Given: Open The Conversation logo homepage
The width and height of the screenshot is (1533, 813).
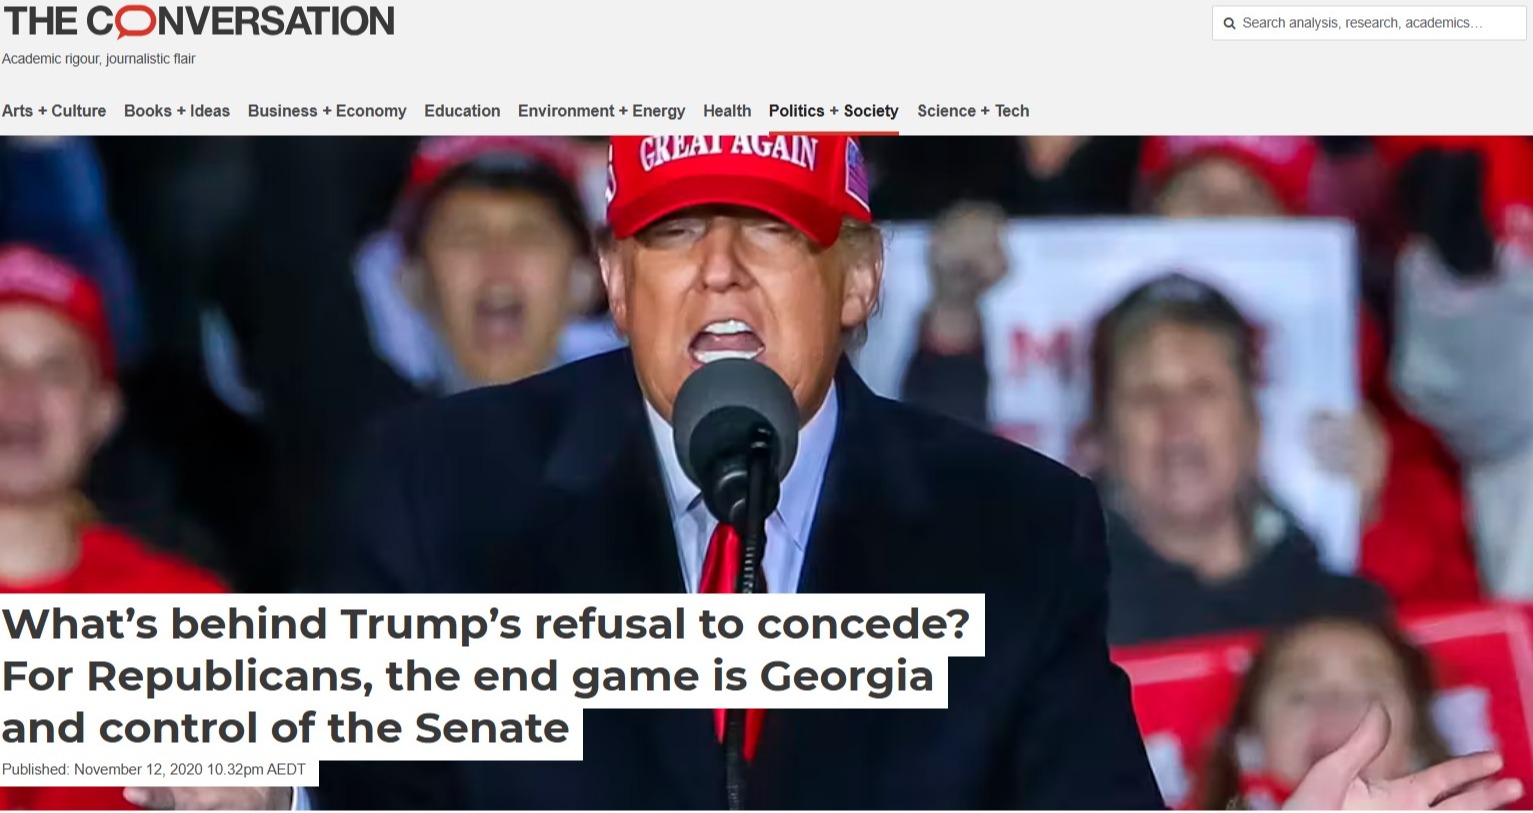Looking at the screenshot, I should click(199, 21).
